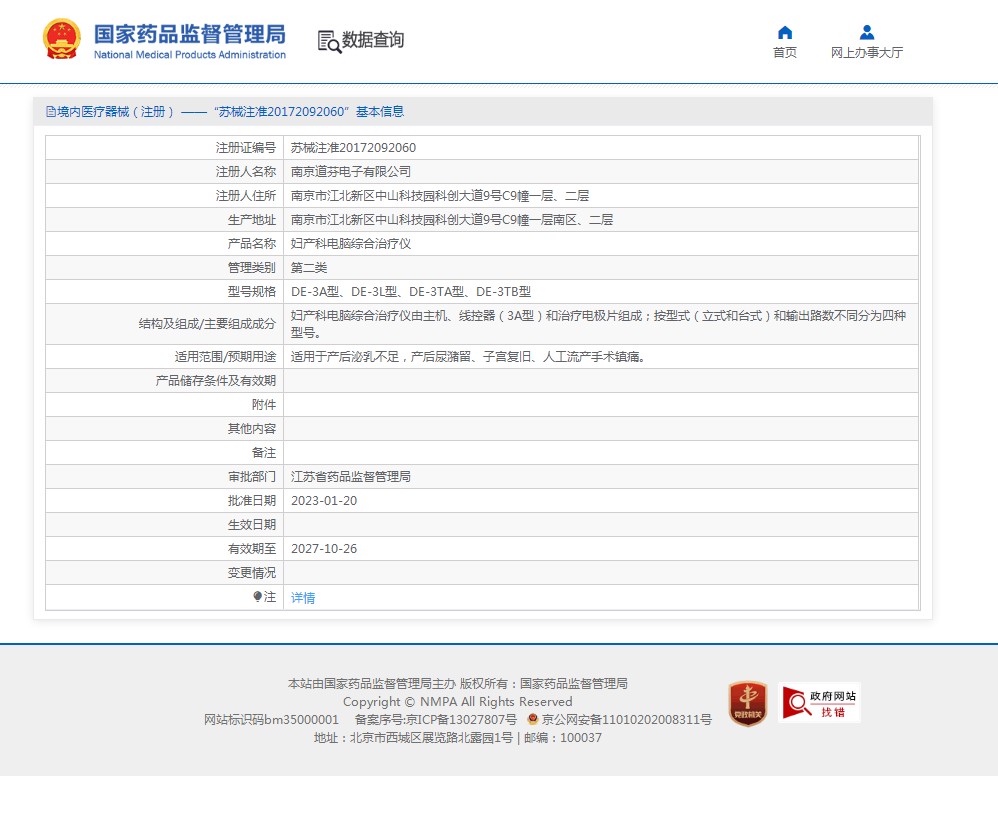
Task: Click the 生效日期 row label
Action: point(251,525)
